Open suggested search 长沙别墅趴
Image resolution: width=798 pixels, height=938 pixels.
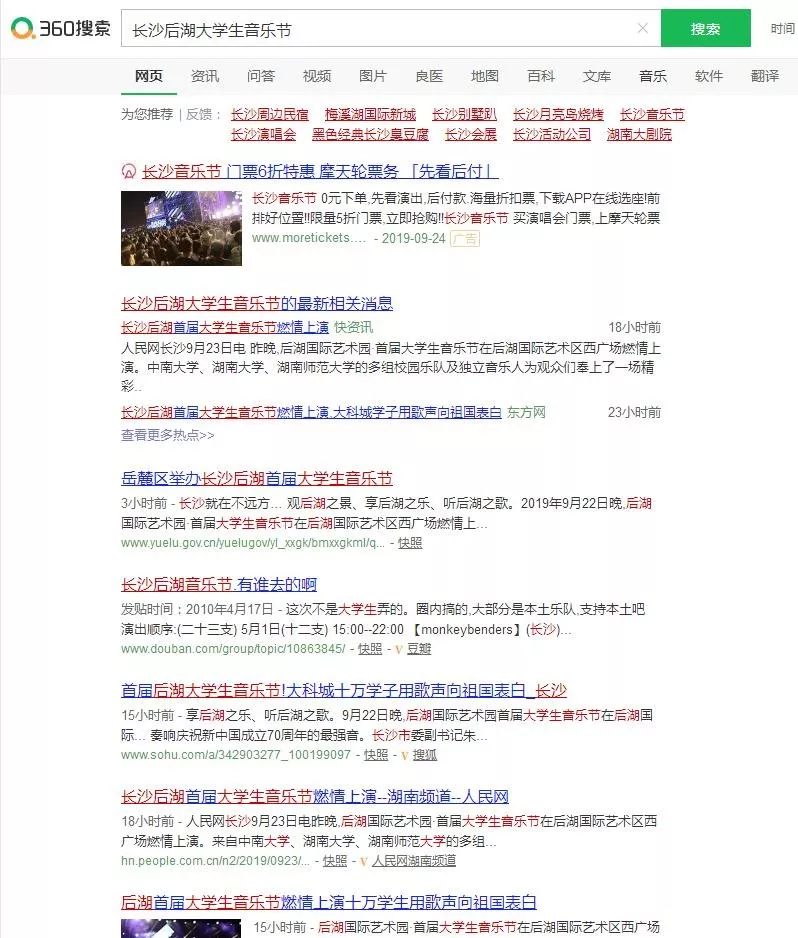(x=464, y=114)
